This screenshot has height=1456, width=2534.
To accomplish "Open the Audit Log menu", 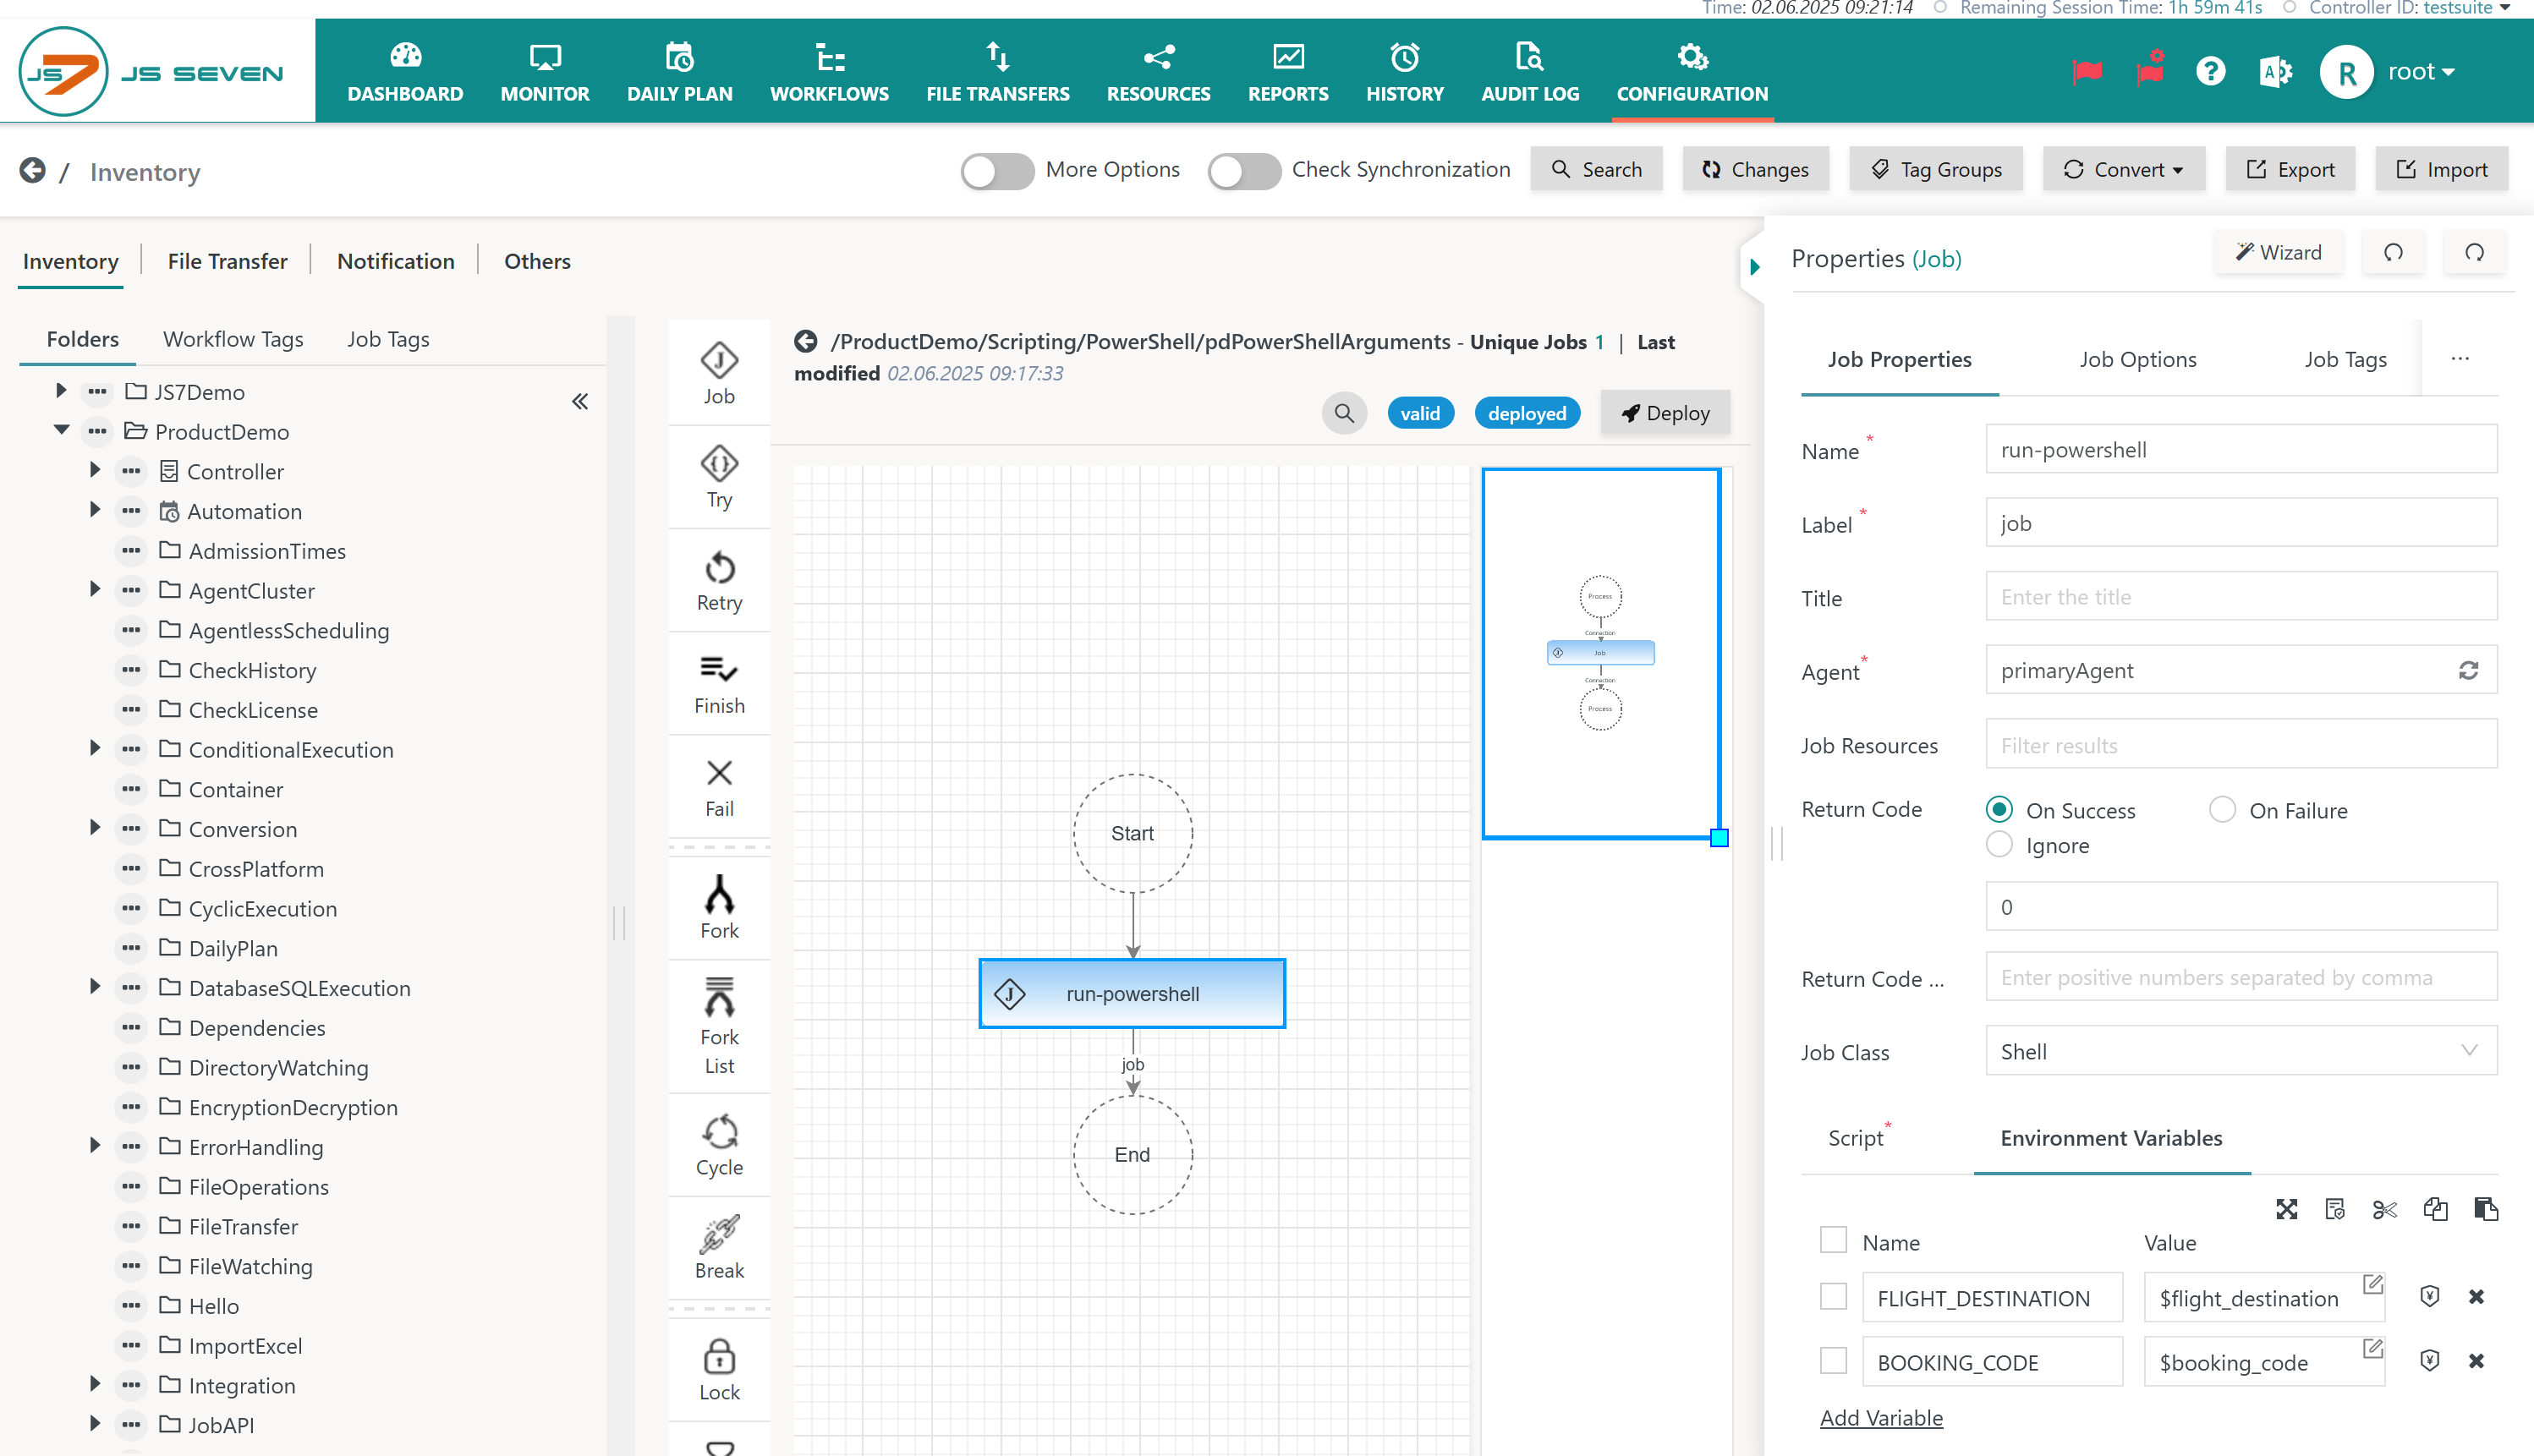I will pyautogui.click(x=1530, y=72).
